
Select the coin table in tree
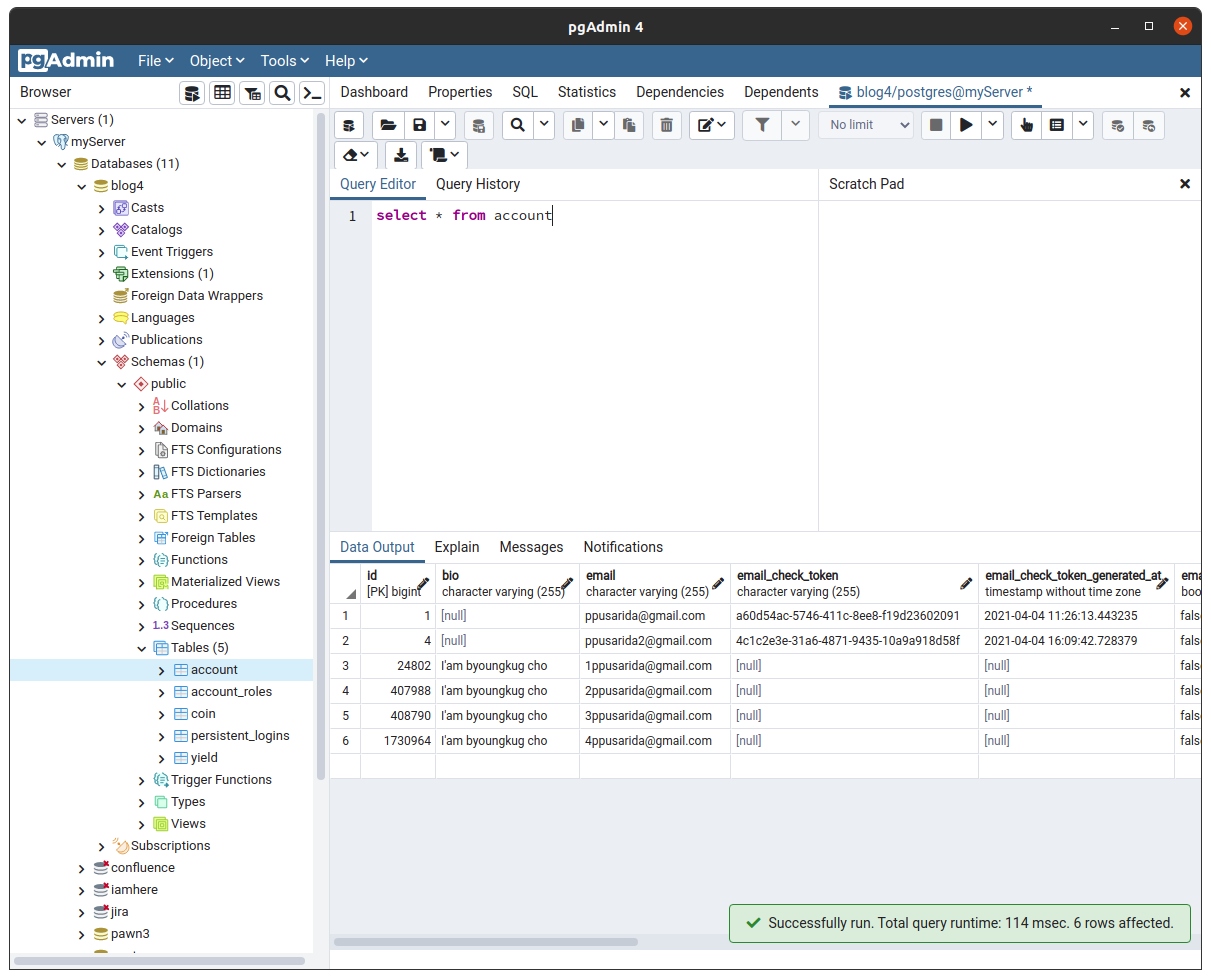203,714
